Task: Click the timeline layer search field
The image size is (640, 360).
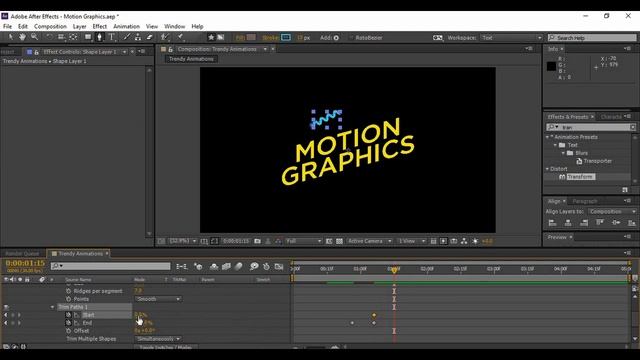Action: coord(111,266)
